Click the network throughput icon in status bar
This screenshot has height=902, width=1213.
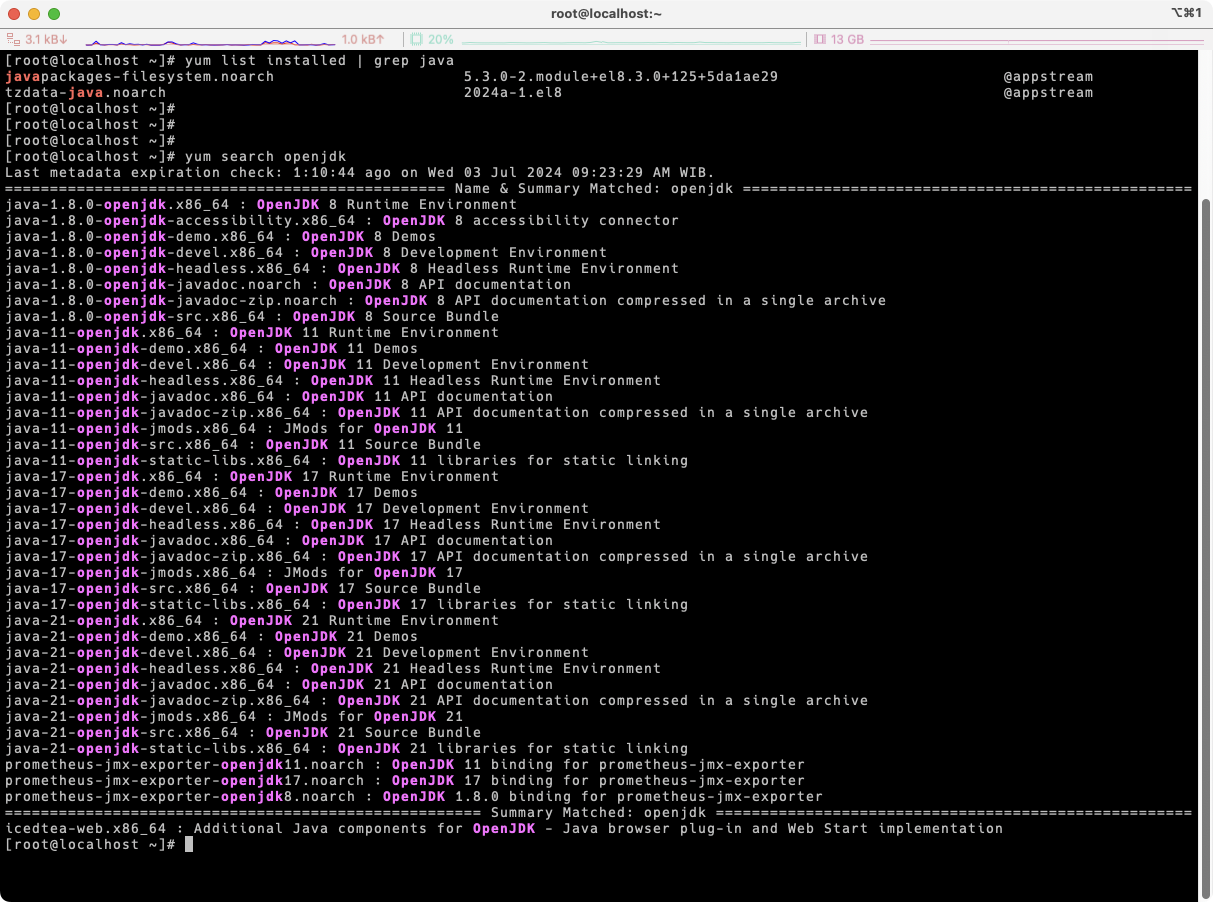[13, 39]
